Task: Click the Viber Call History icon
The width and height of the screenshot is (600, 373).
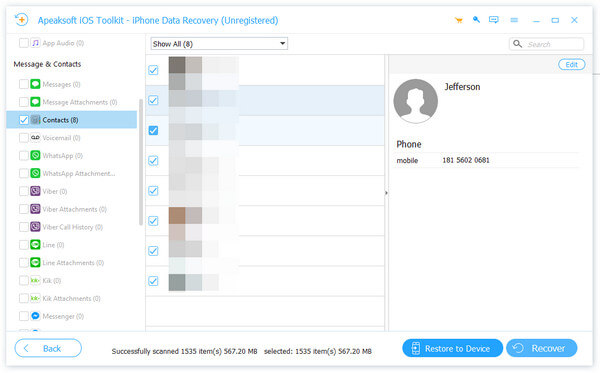Action: click(x=35, y=227)
